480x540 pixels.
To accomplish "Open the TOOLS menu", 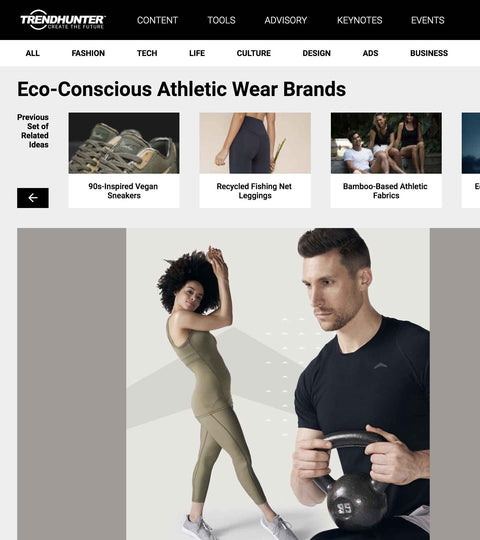I will (221, 20).
